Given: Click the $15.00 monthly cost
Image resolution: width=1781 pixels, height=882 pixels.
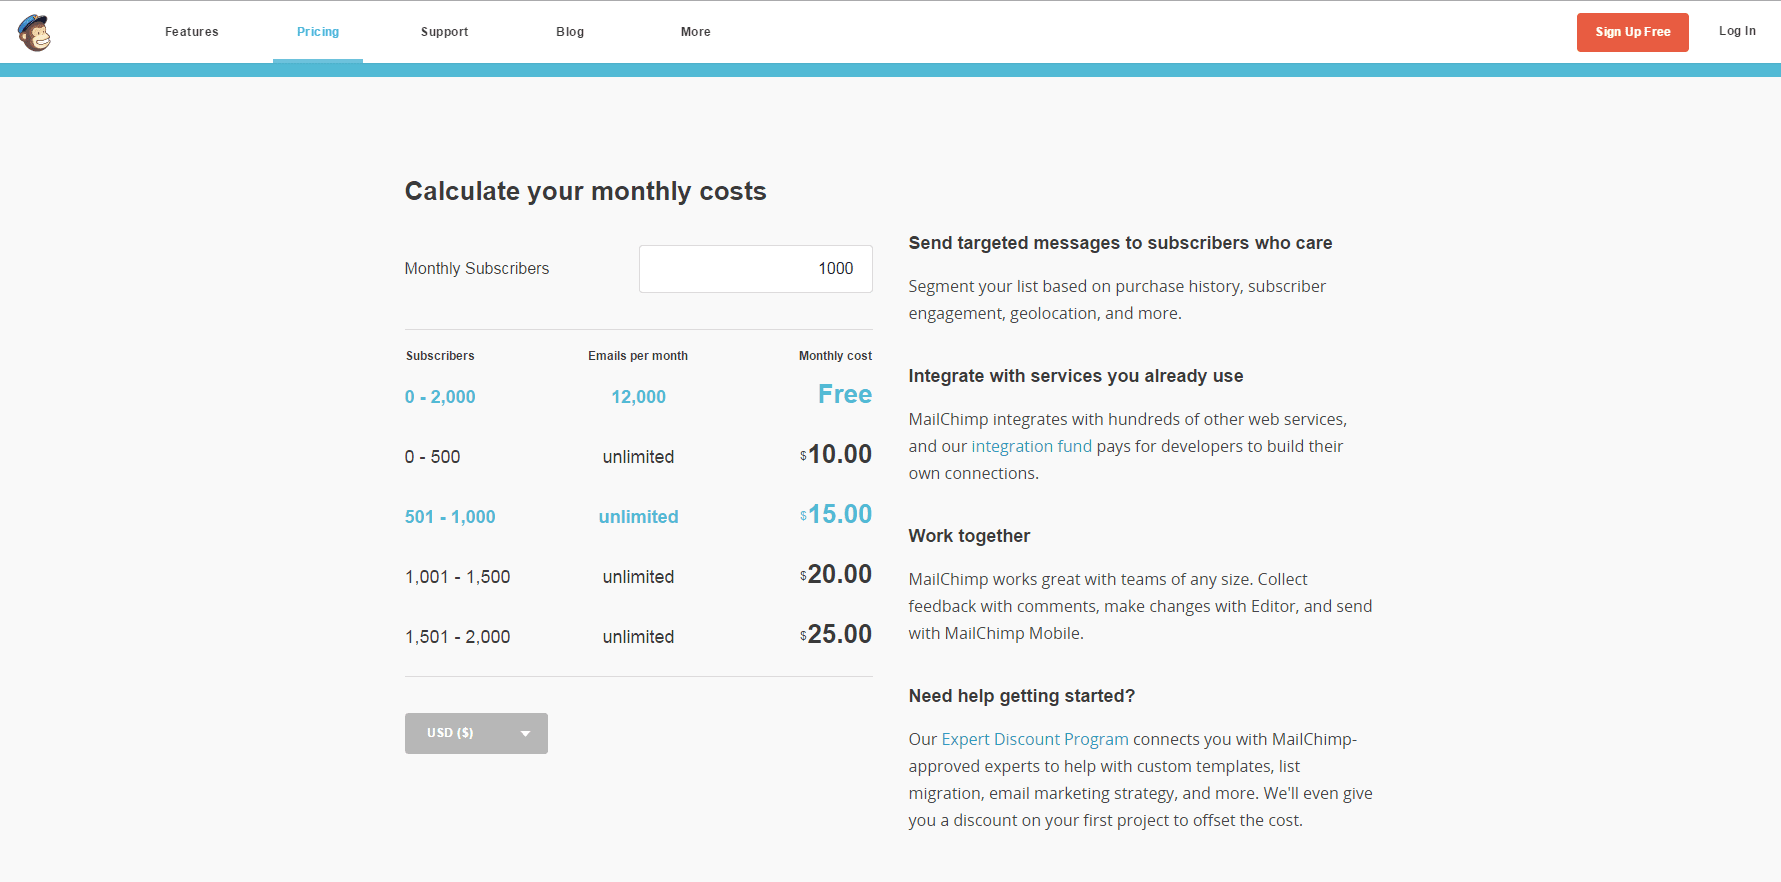Looking at the screenshot, I should [838, 515].
